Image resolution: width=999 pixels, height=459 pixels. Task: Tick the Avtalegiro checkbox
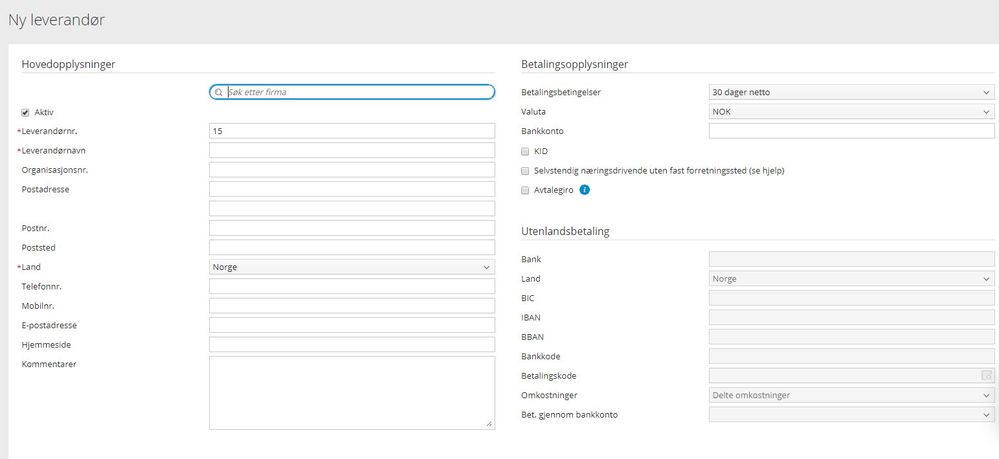526,190
